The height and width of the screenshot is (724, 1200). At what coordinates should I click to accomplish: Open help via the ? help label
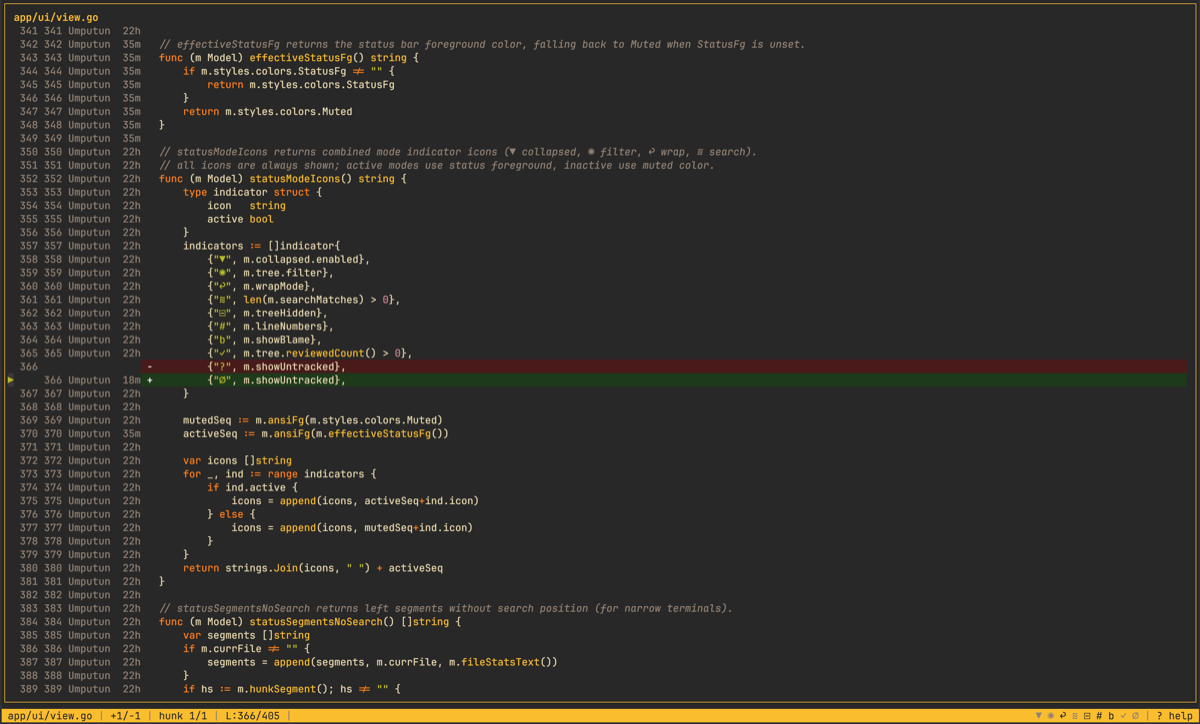1175,716
